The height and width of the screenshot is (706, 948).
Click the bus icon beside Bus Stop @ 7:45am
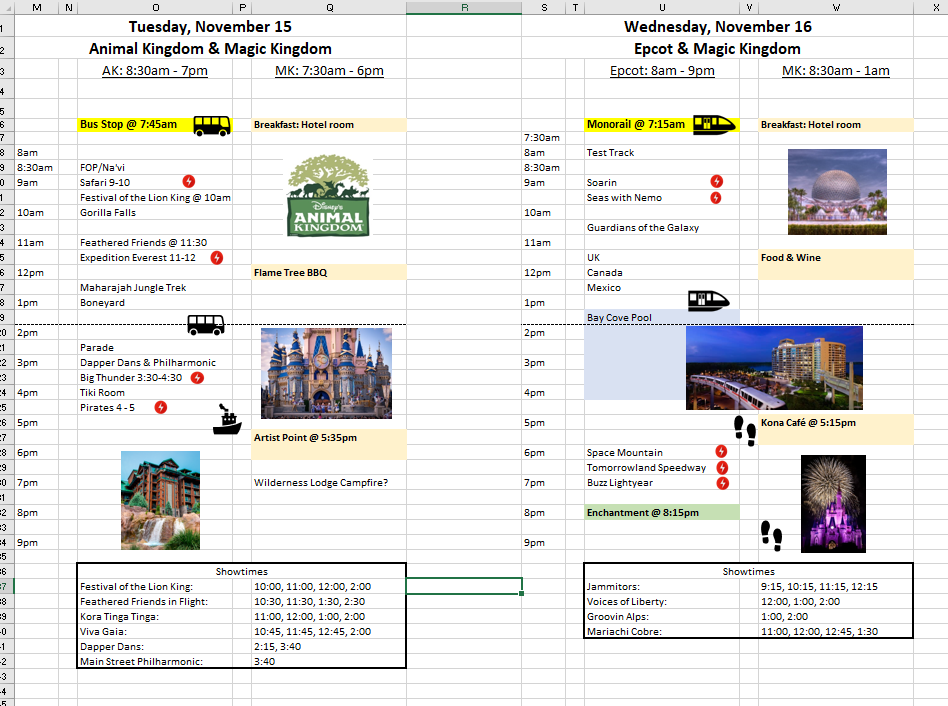click(x=211, y=125)
